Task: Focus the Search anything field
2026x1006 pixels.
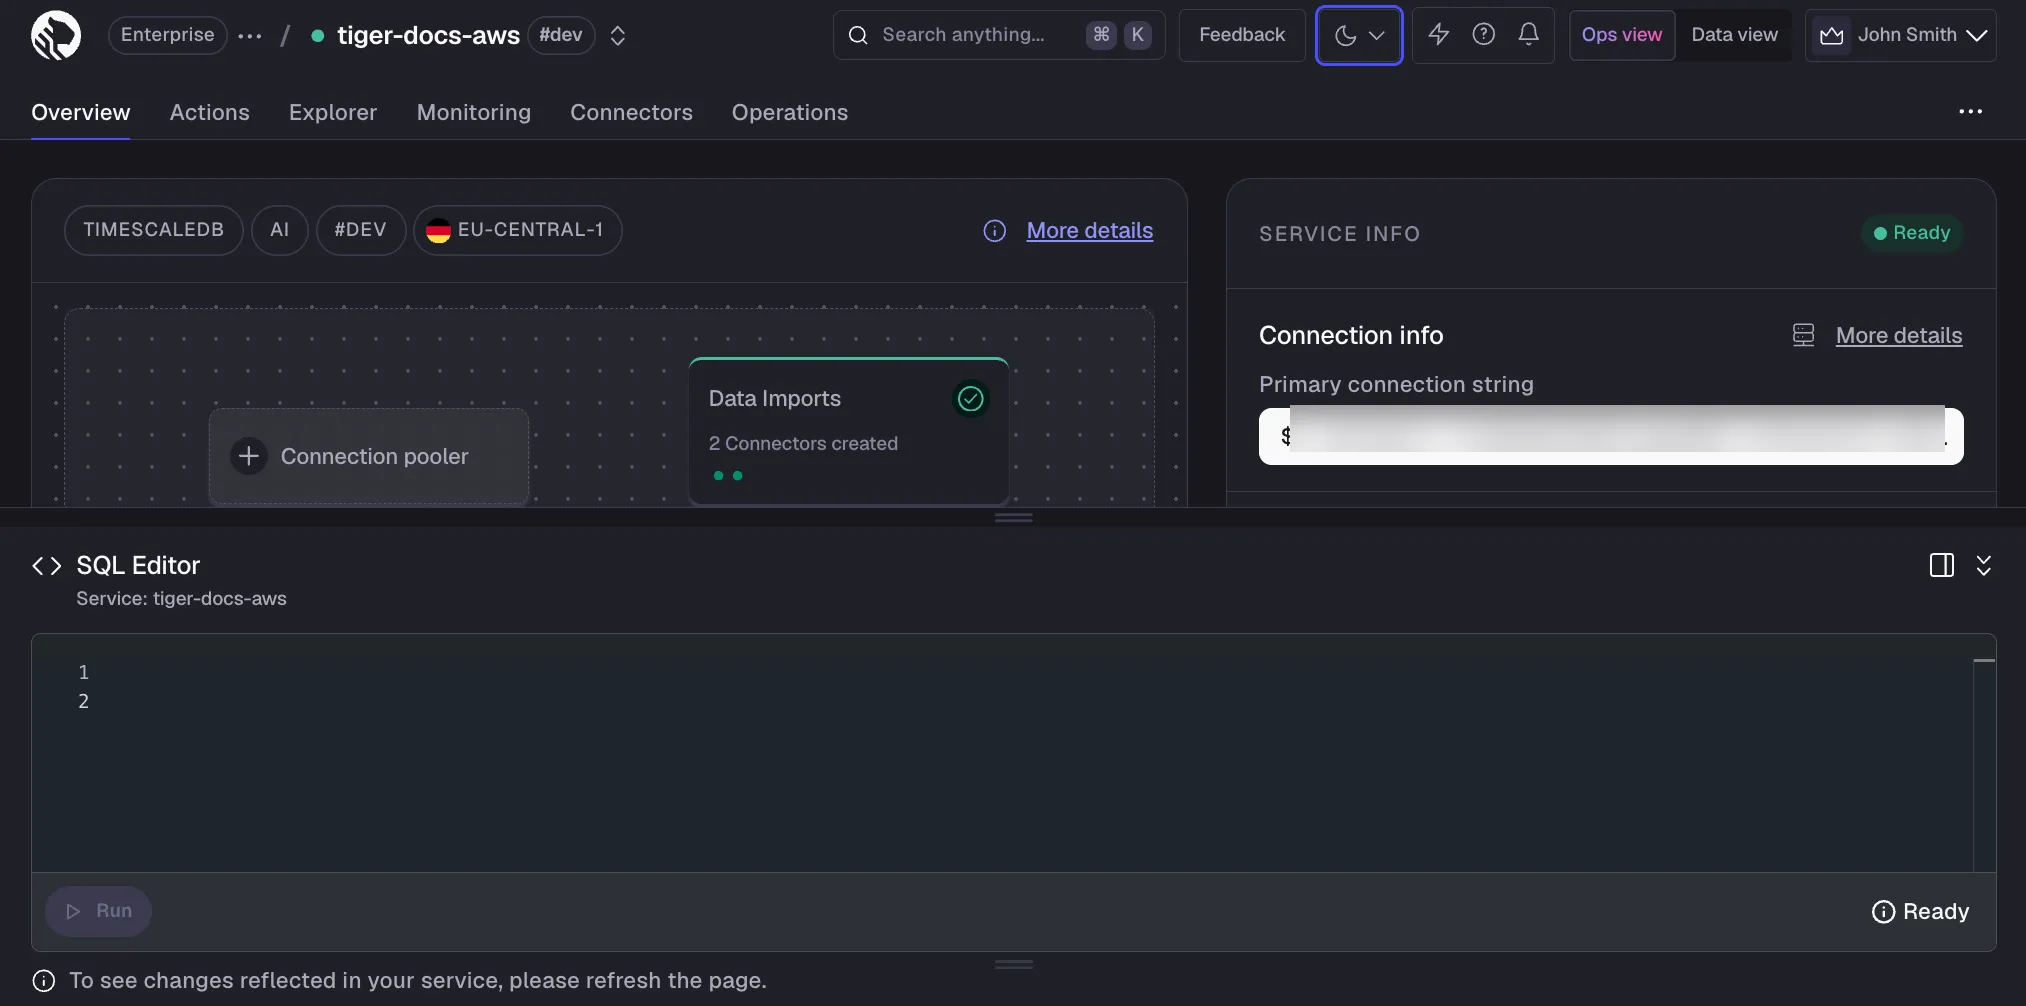Action: coord(999,35)
